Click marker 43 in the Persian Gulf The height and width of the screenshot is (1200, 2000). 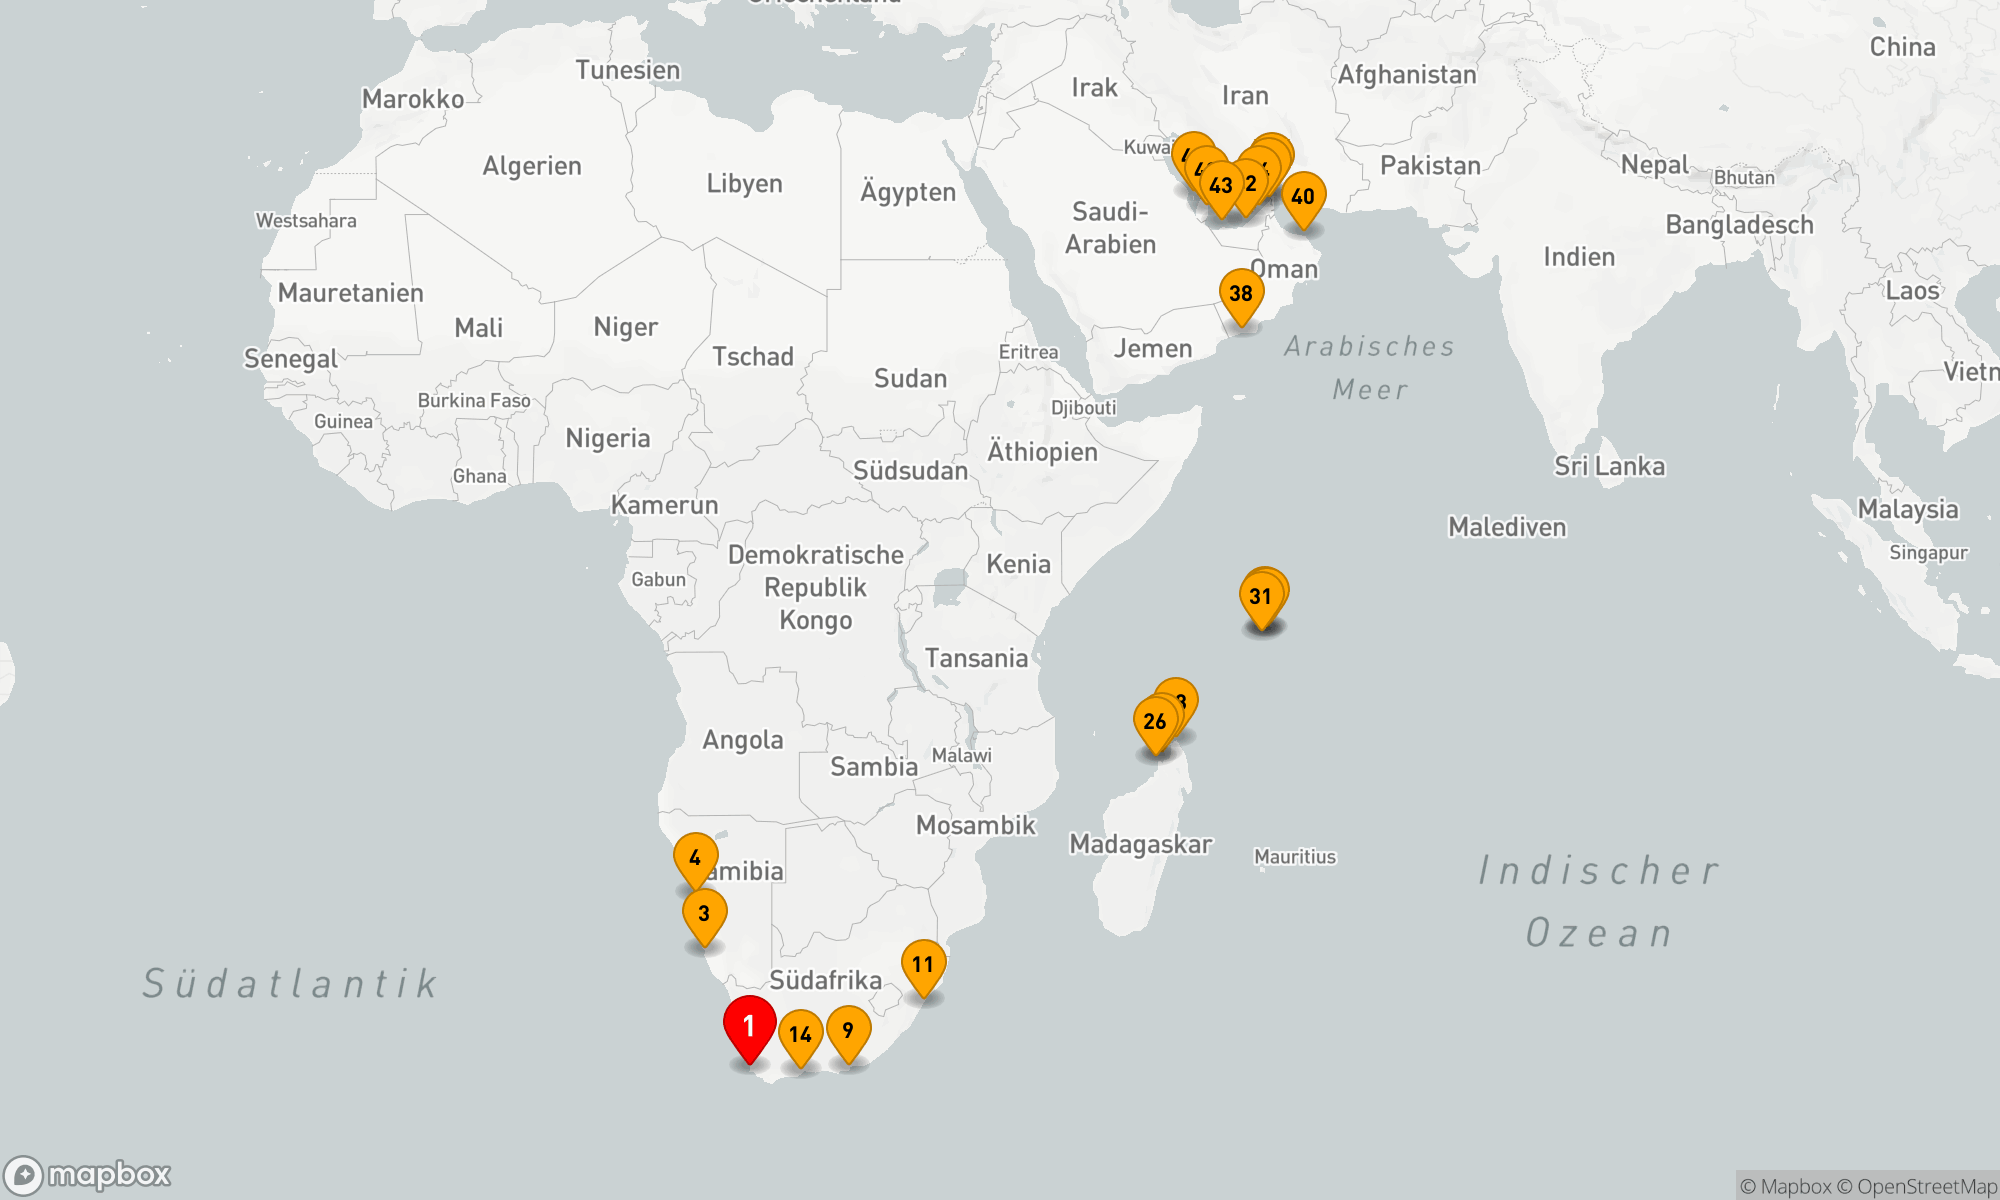point(1220,186)
